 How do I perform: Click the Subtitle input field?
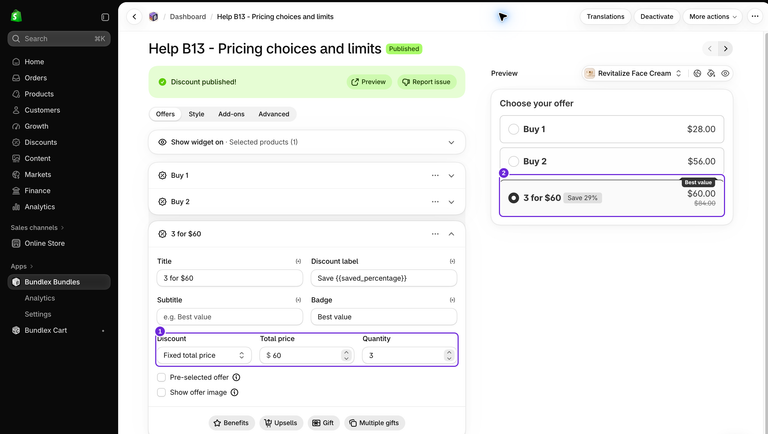[x=230, y=317]
